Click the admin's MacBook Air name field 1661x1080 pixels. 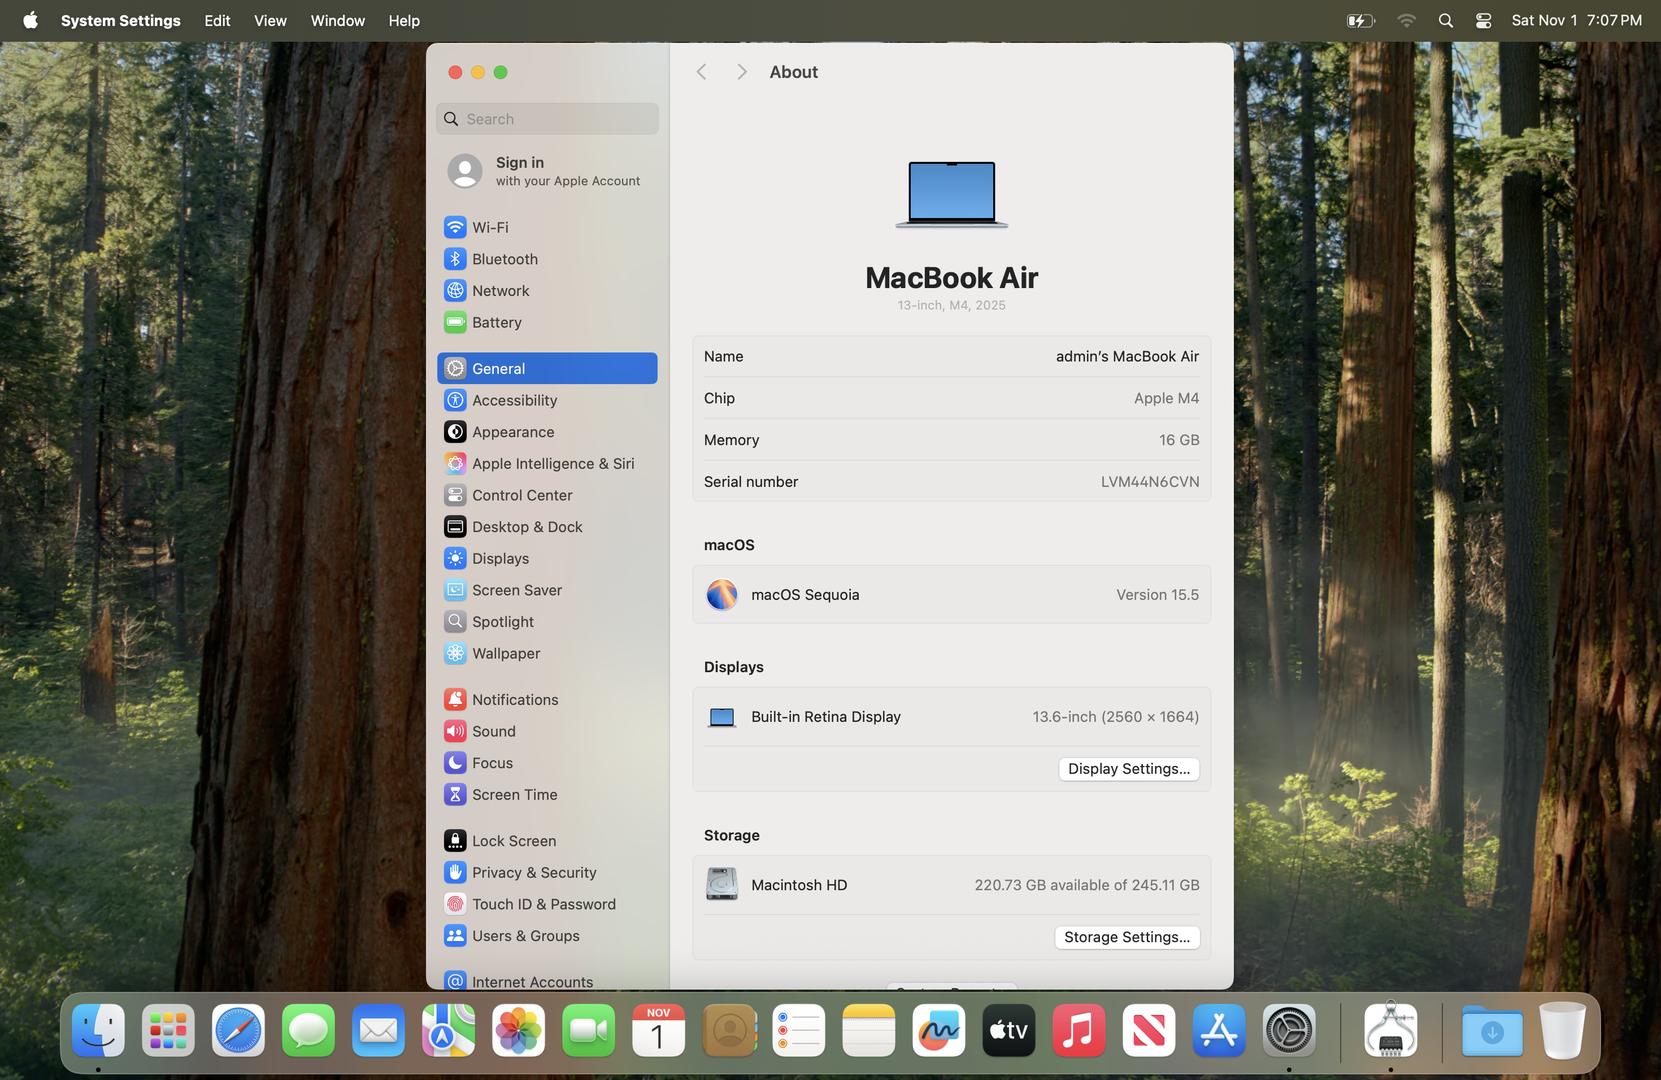click(1126, 356)
